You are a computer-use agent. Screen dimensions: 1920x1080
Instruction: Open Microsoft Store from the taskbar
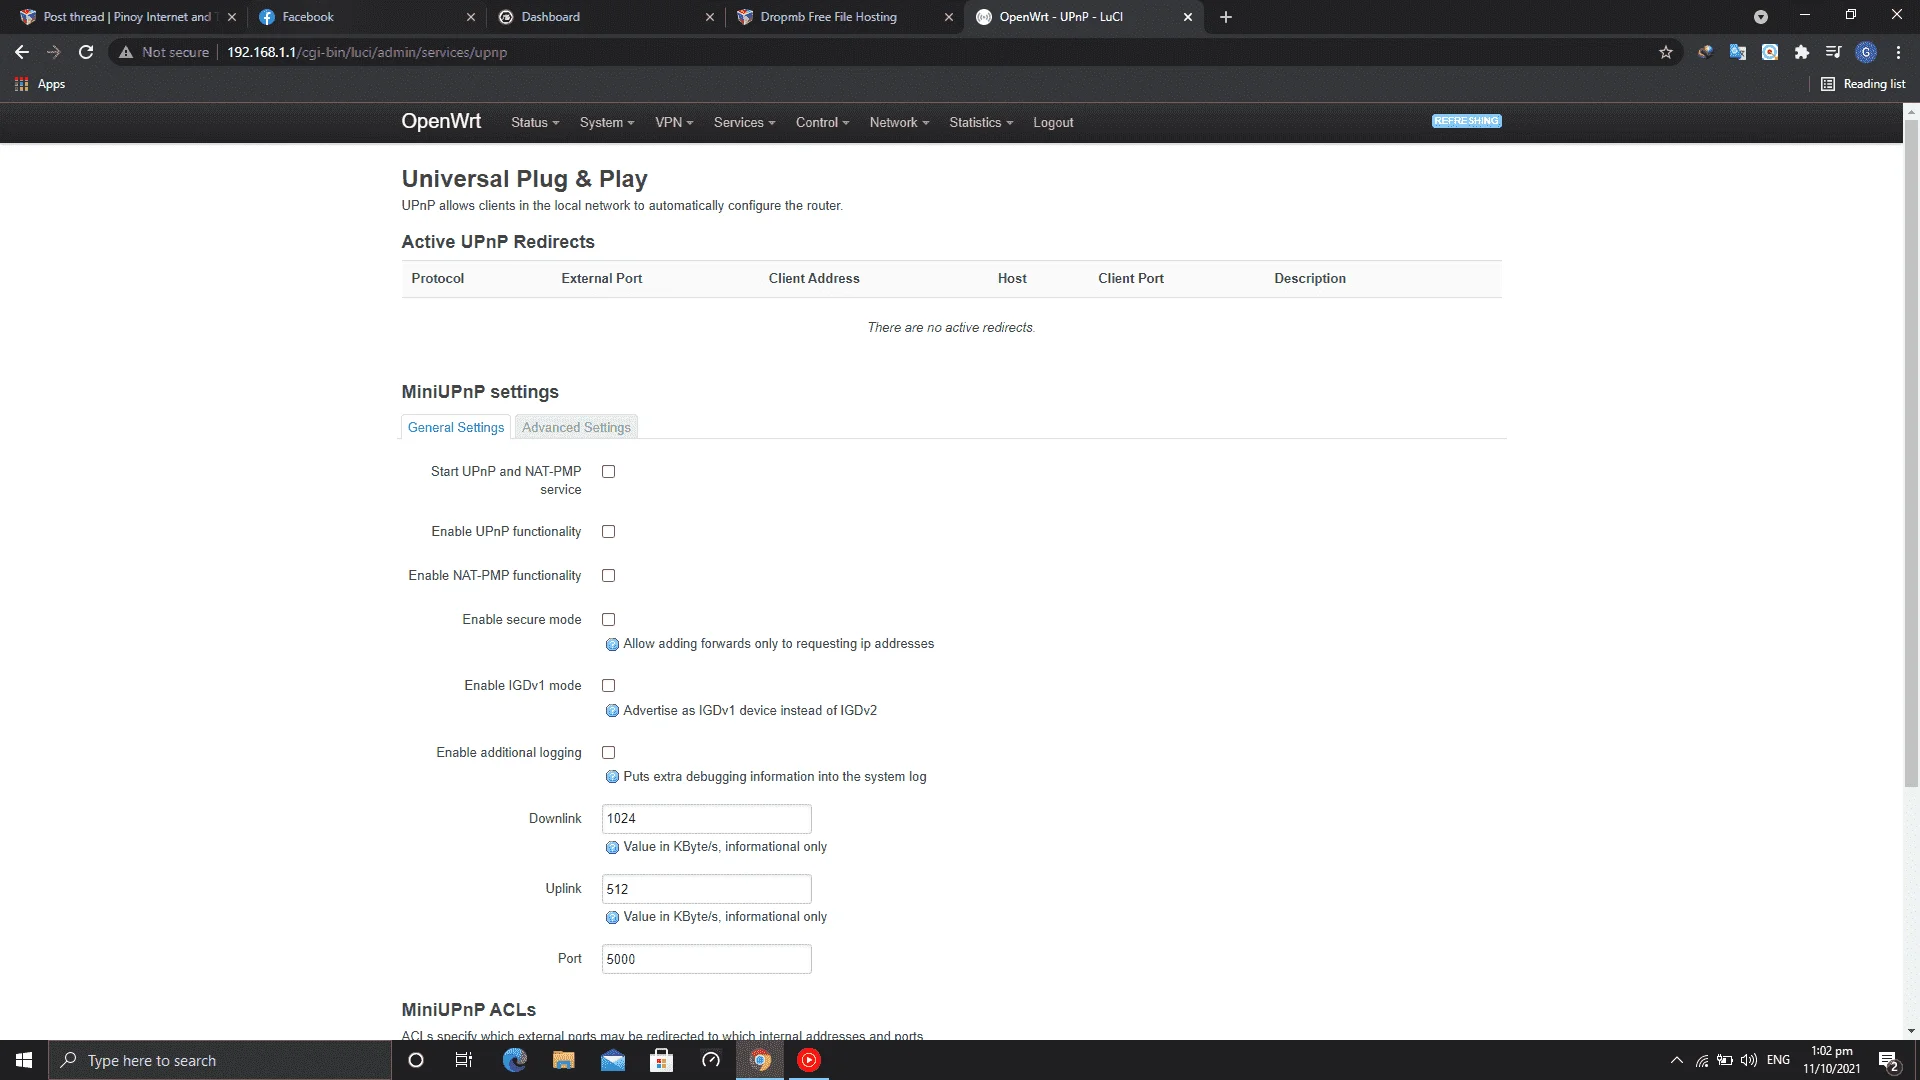[661, 1060]
